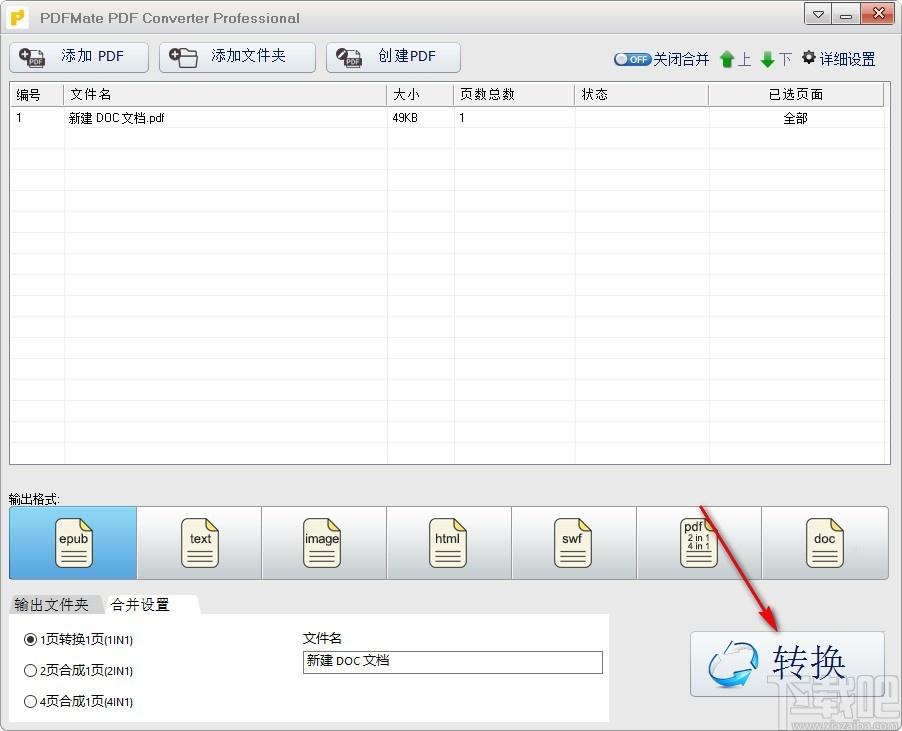902x731 pixels.
Task: Select file row 新建 DOC 文档.pdf
Action: (446, 118)
